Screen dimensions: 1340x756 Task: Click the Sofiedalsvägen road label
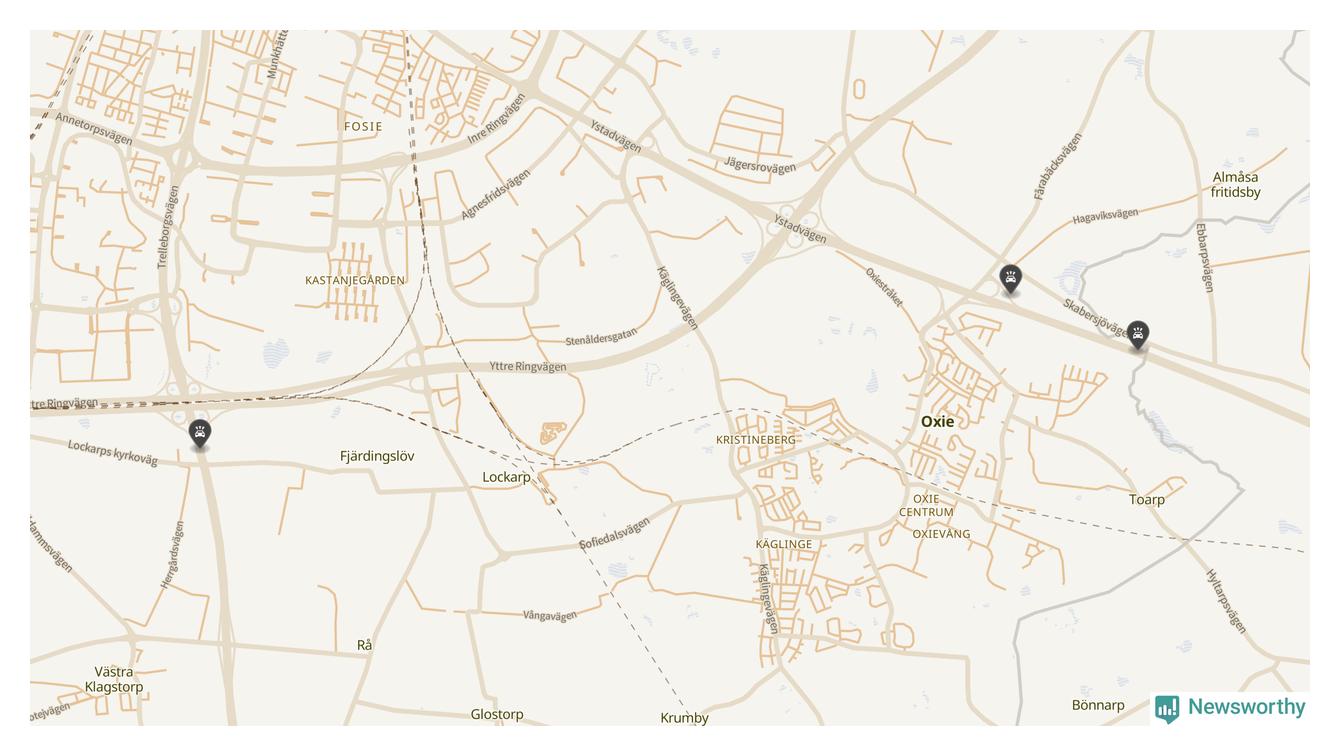[615, 533]
